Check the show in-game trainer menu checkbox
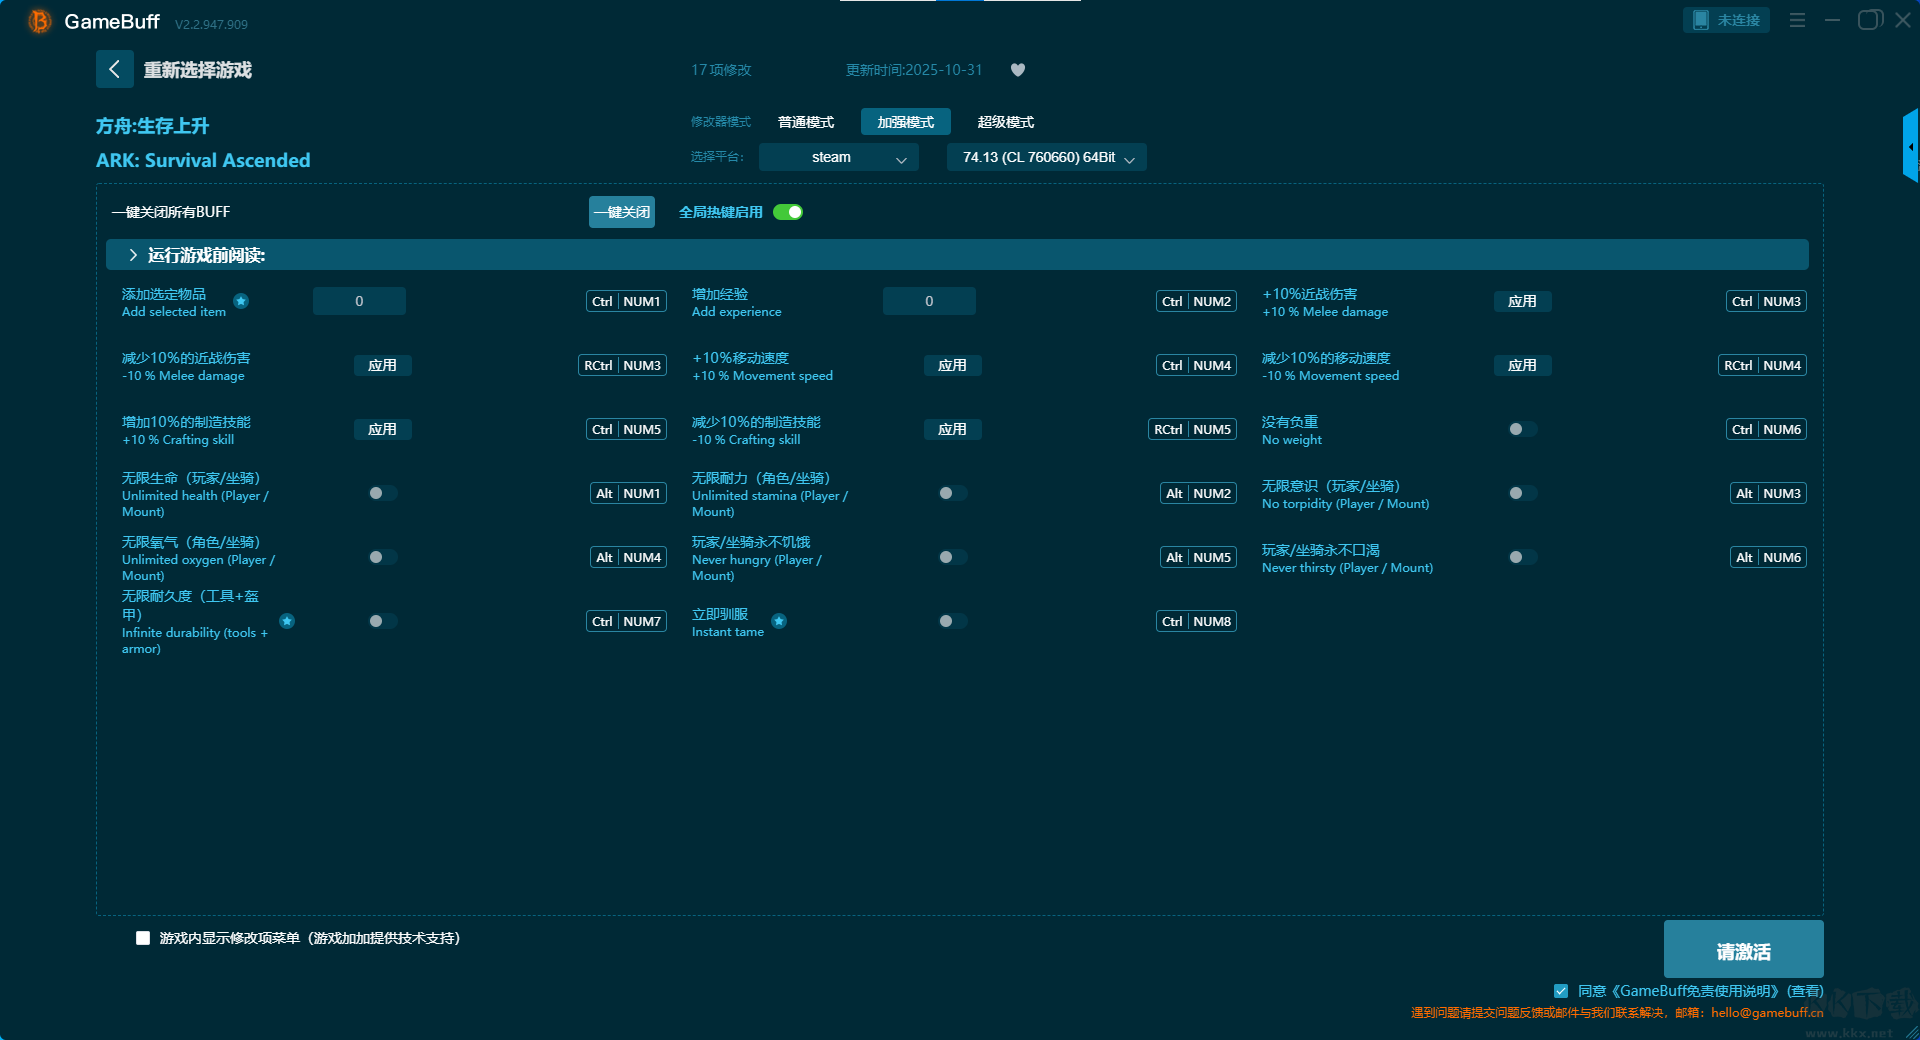The height and width of the screenshot is (1040, 1920). pos(143,938)
